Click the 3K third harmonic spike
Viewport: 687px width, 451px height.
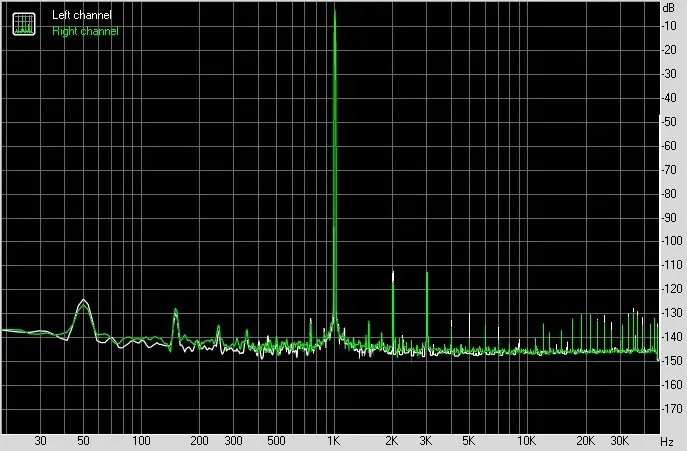coord(427,274)
